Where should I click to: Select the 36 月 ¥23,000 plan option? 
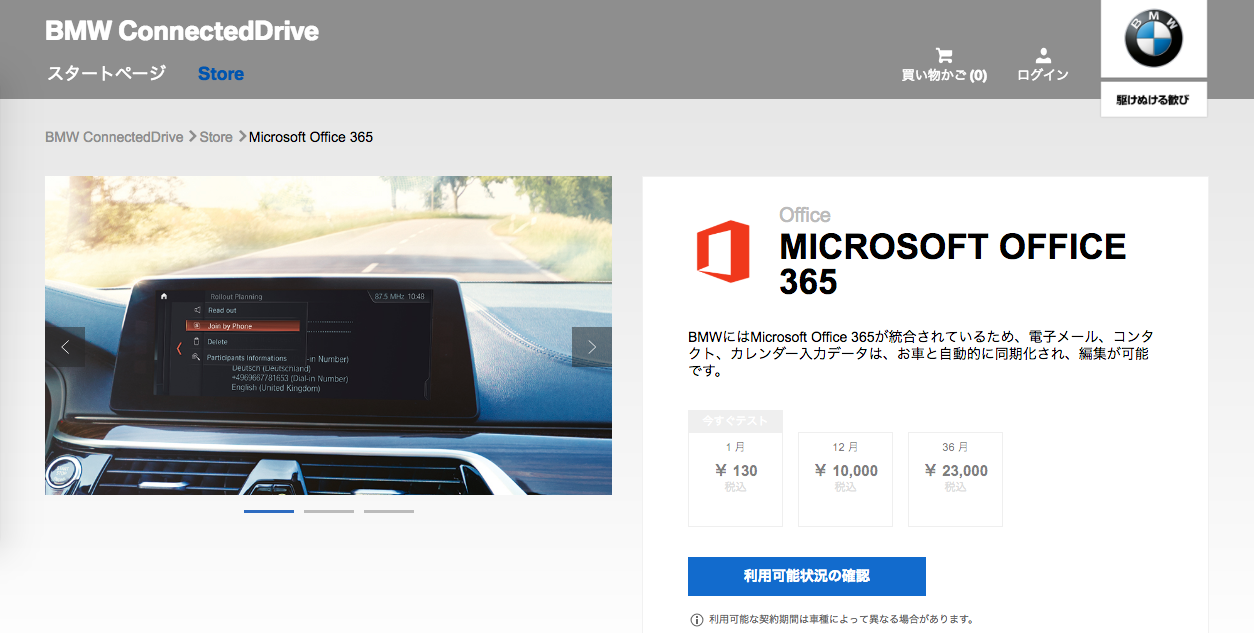coord(955,479)
